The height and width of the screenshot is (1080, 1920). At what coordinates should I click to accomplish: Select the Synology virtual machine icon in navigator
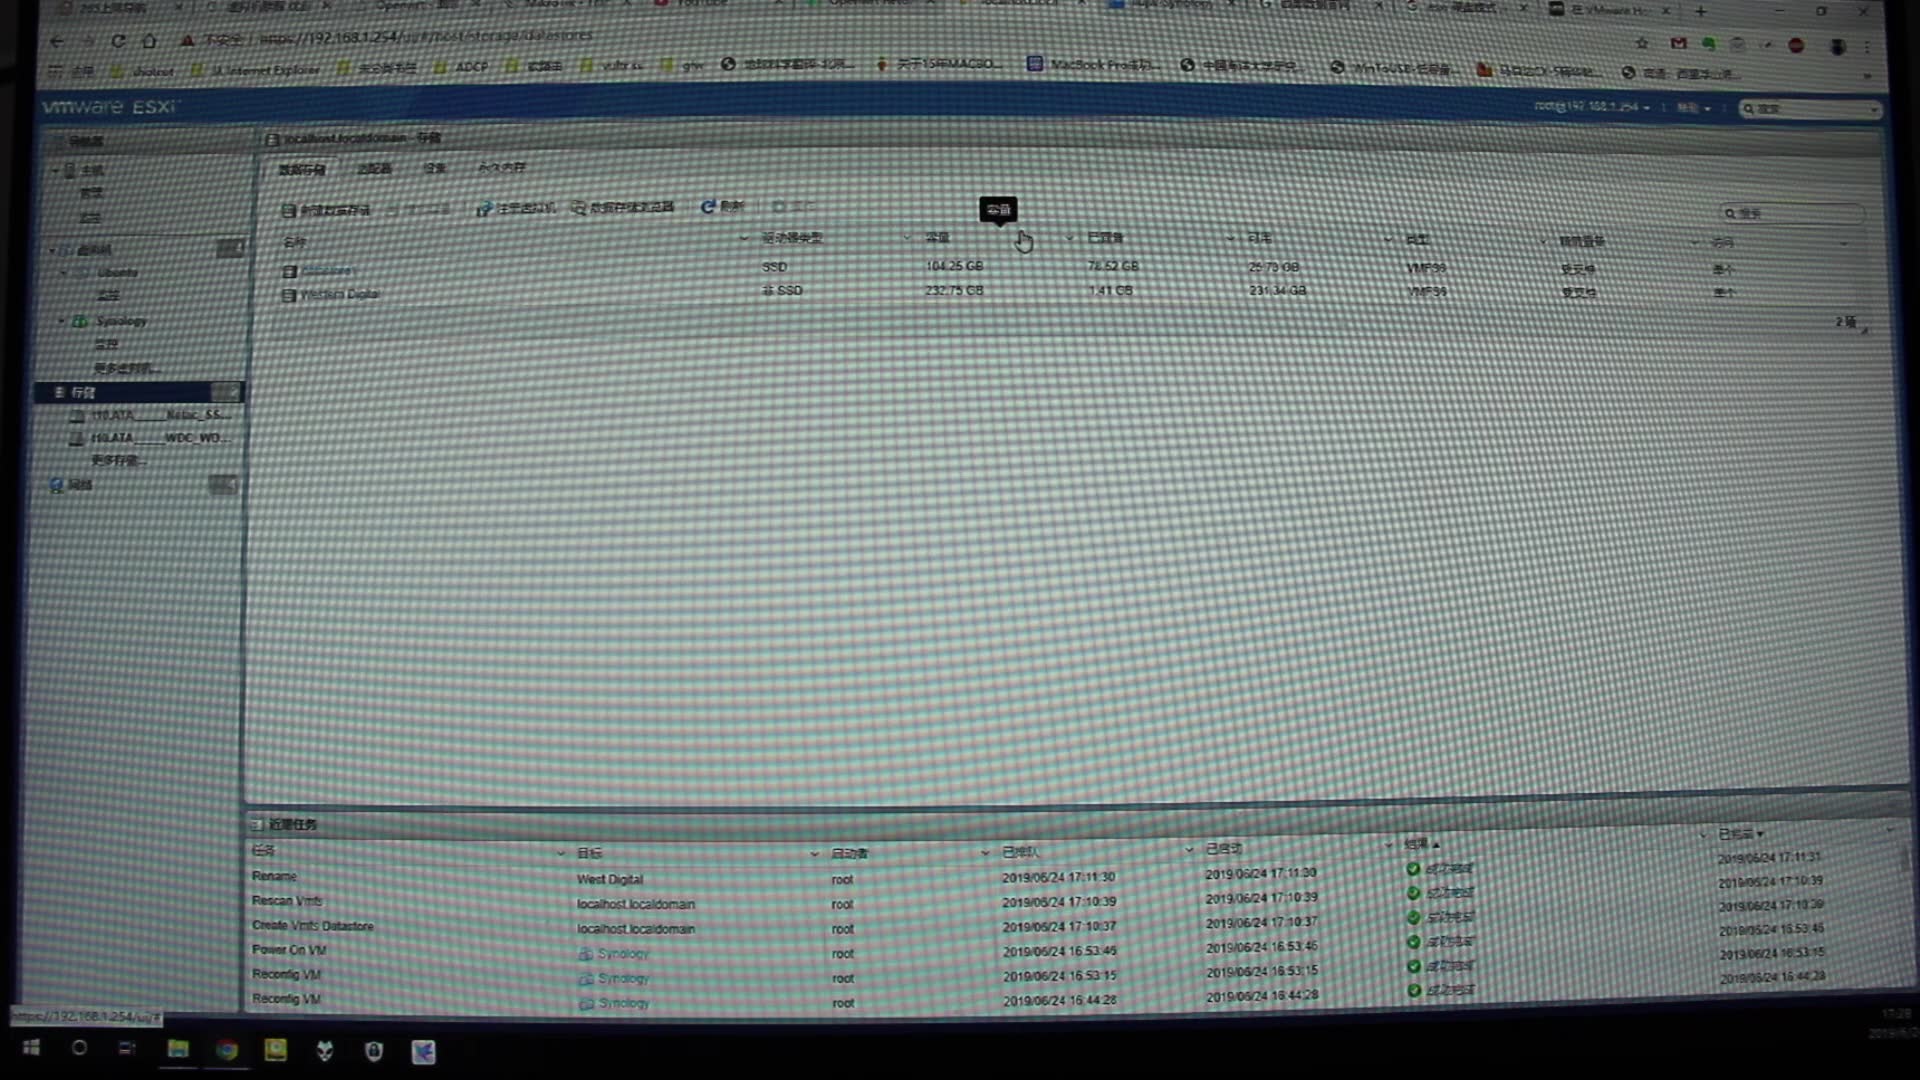tap(80, 321)
